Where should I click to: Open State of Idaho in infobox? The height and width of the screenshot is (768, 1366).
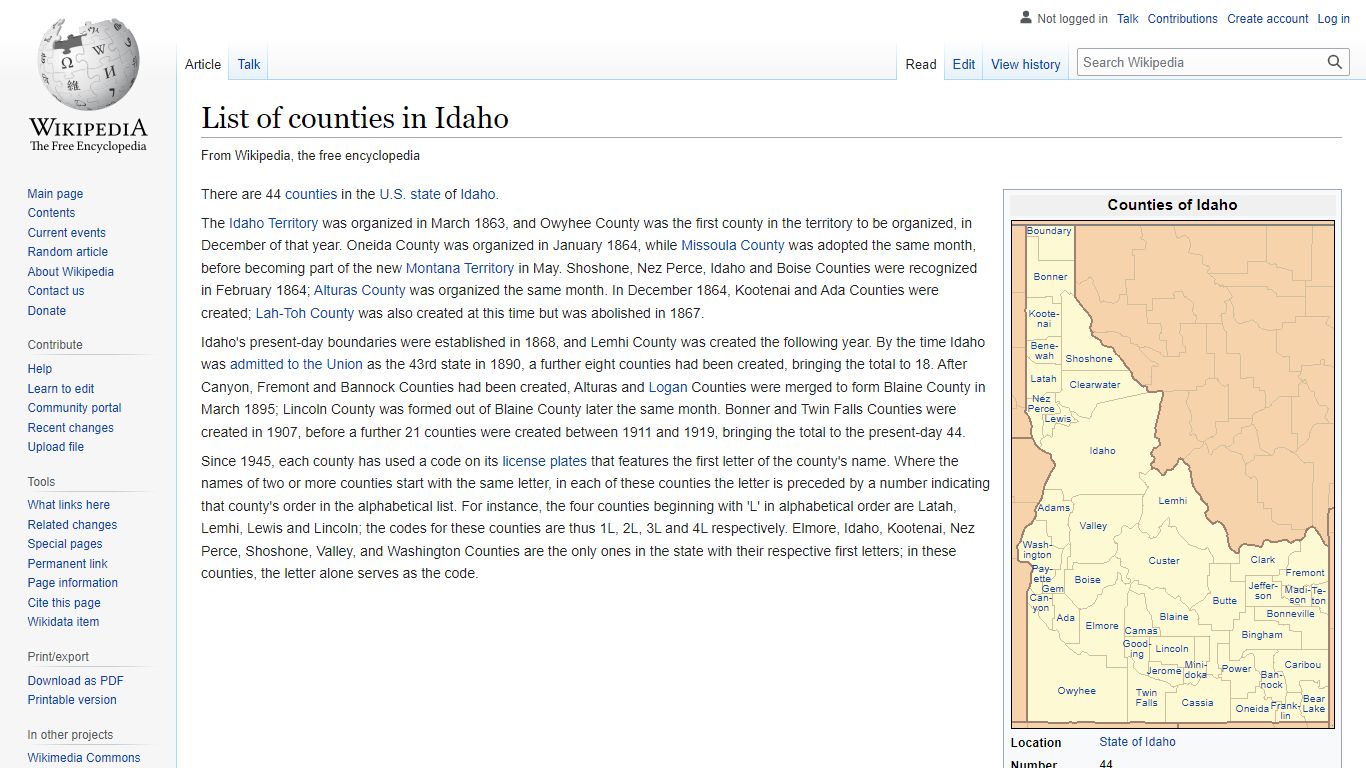pyautogui.click(x=1137, y=742)
